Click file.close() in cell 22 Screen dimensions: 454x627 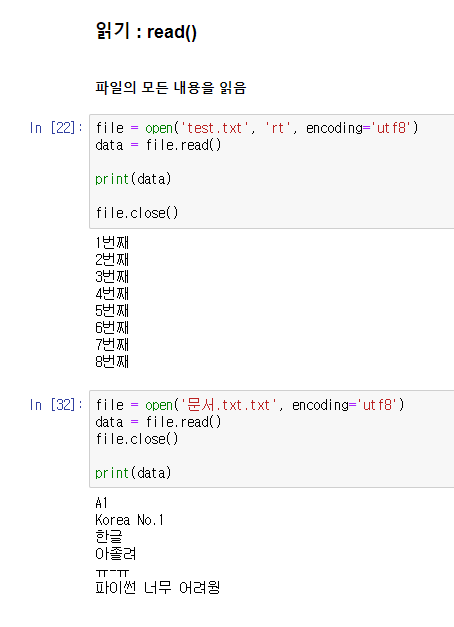click(x=137, y=213)
